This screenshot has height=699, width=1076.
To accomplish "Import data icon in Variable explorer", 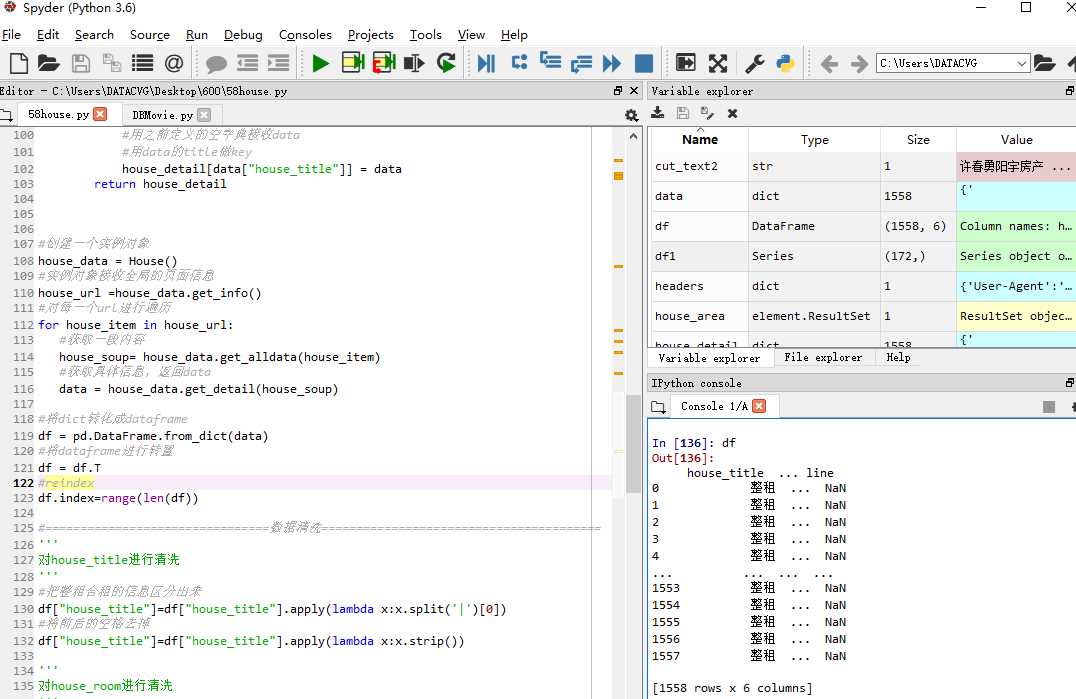I will tap(658, 114).
